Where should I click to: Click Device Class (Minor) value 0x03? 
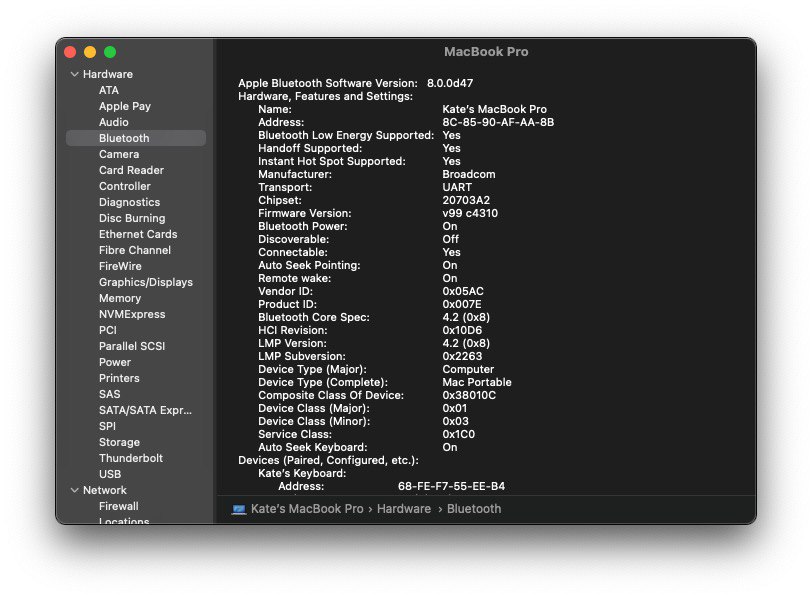coord(455,421)
